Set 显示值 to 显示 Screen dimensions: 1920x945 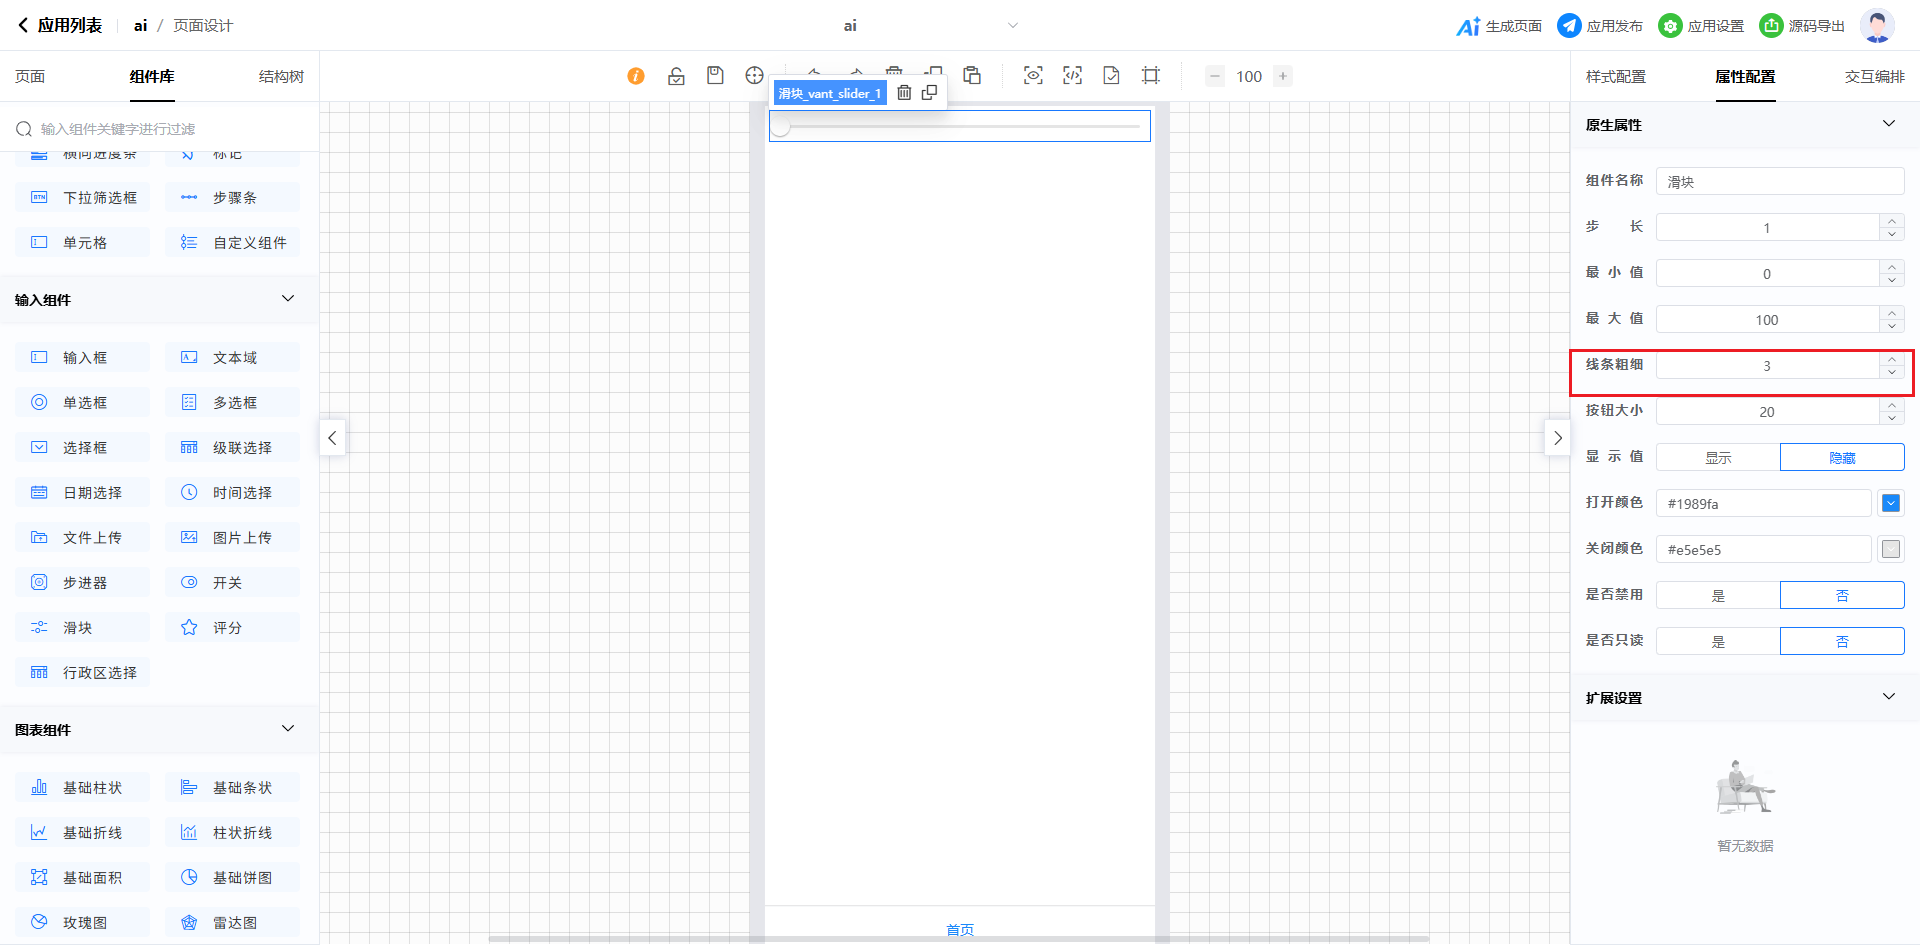(1718, 458)
